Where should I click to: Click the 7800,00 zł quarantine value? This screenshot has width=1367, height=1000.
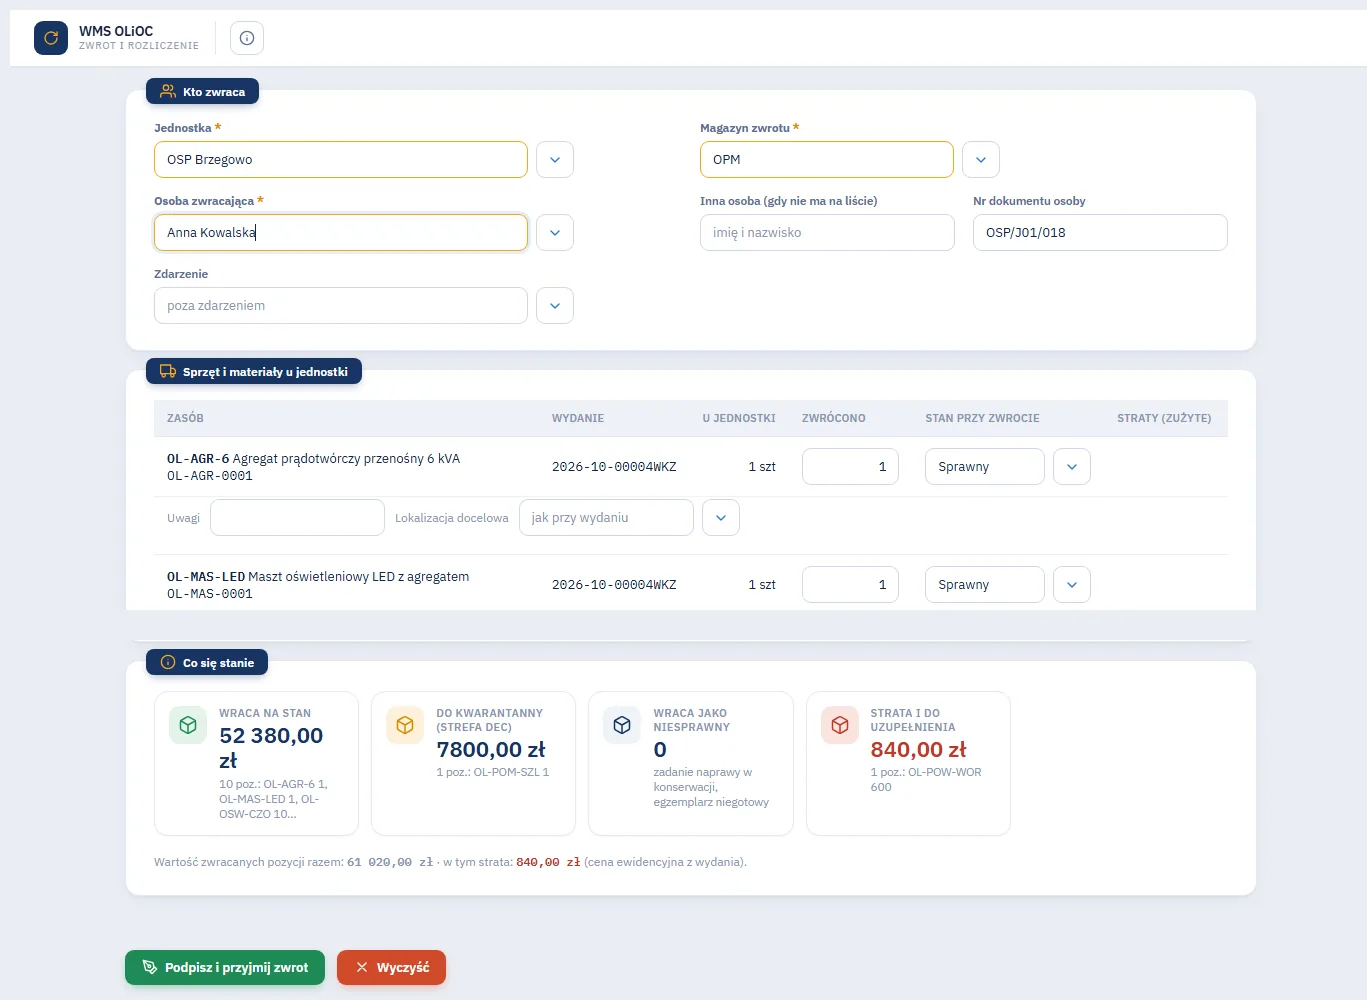click(491, 749)
